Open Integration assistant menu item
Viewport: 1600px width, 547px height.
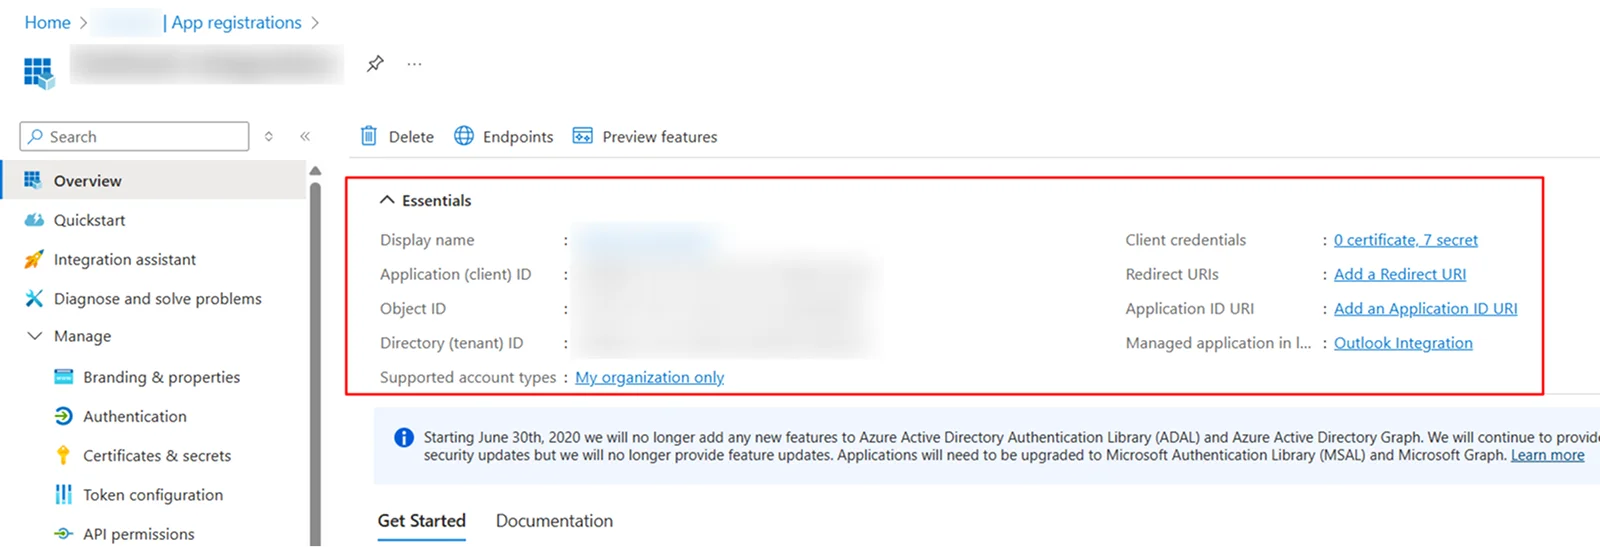pos(153,259)
